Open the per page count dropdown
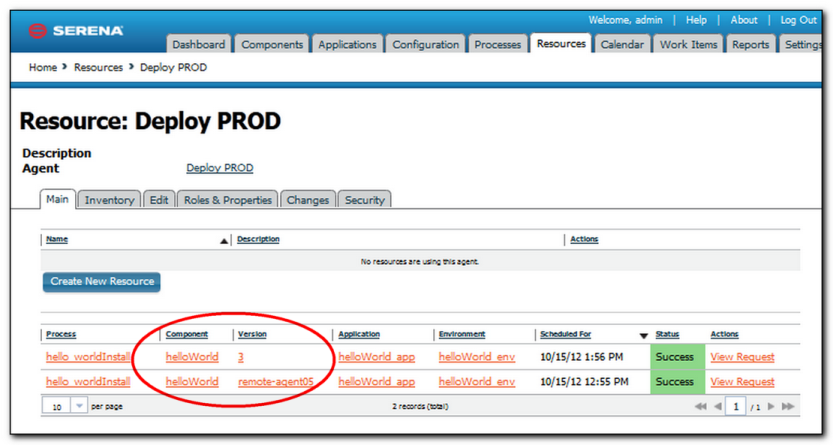 (x=79, y=406)
